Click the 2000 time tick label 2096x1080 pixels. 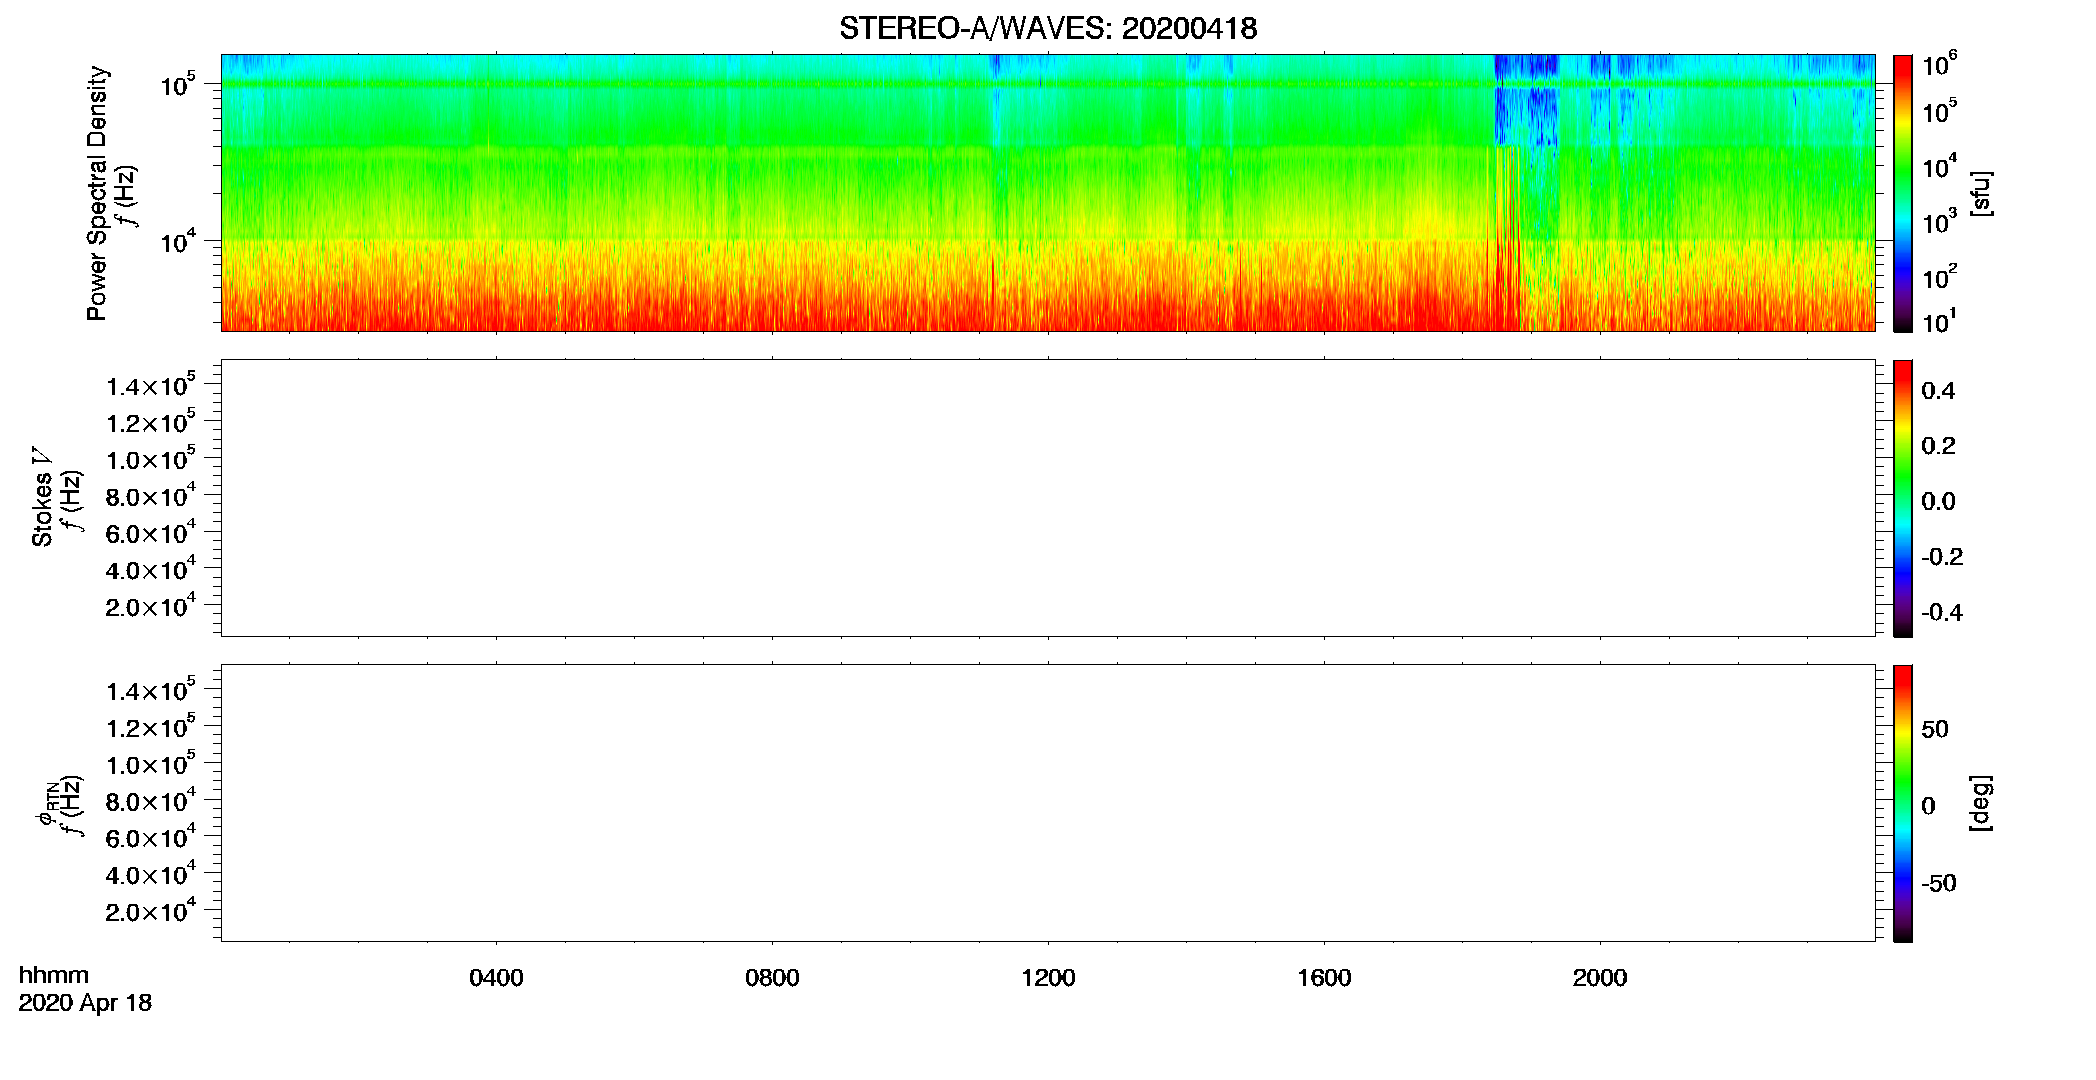(1600, 978)
